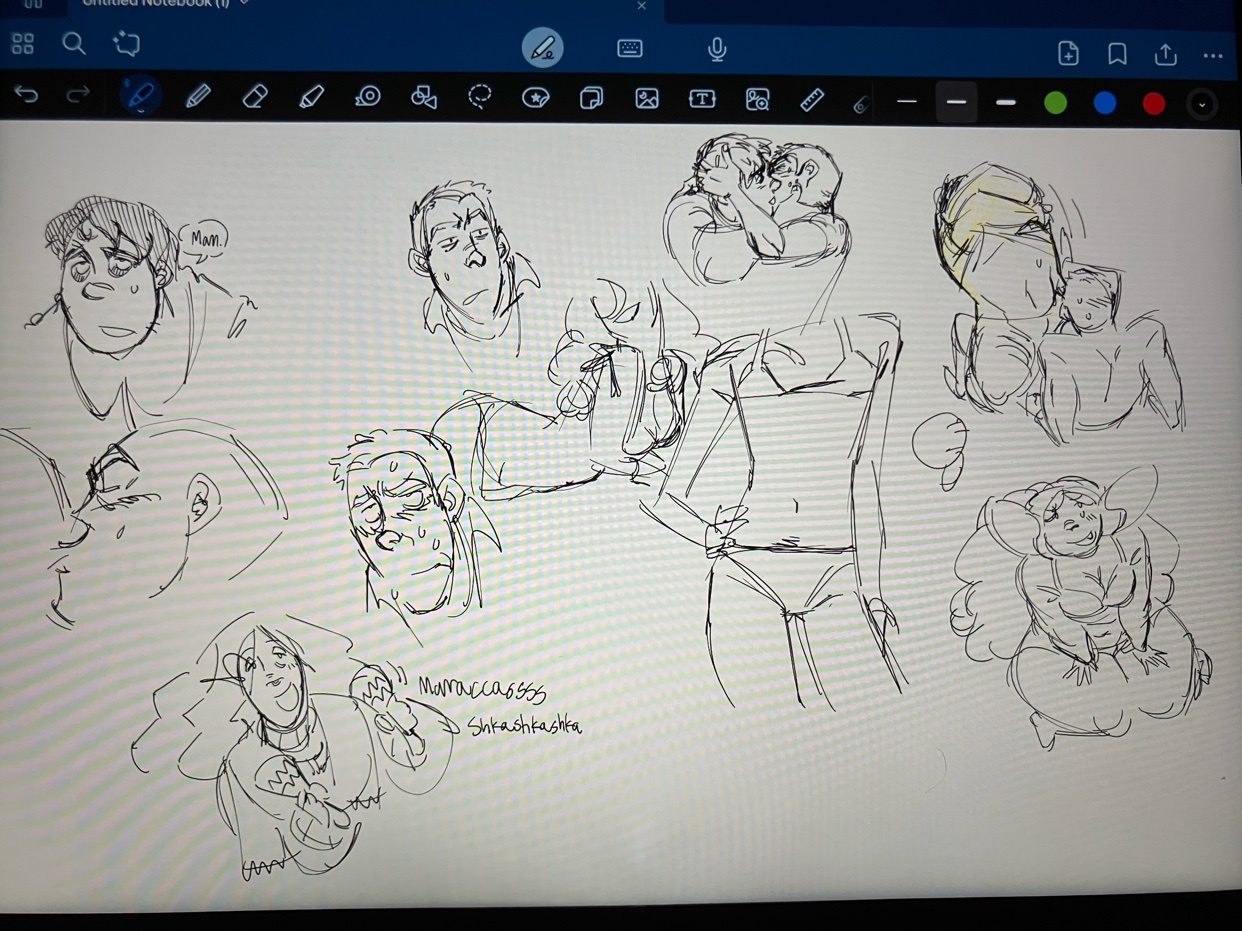Screen dimensions: 1242x931
Task: Expand the toolbar options chevron
Action: pyautogui.click(x=1202, y=104)
